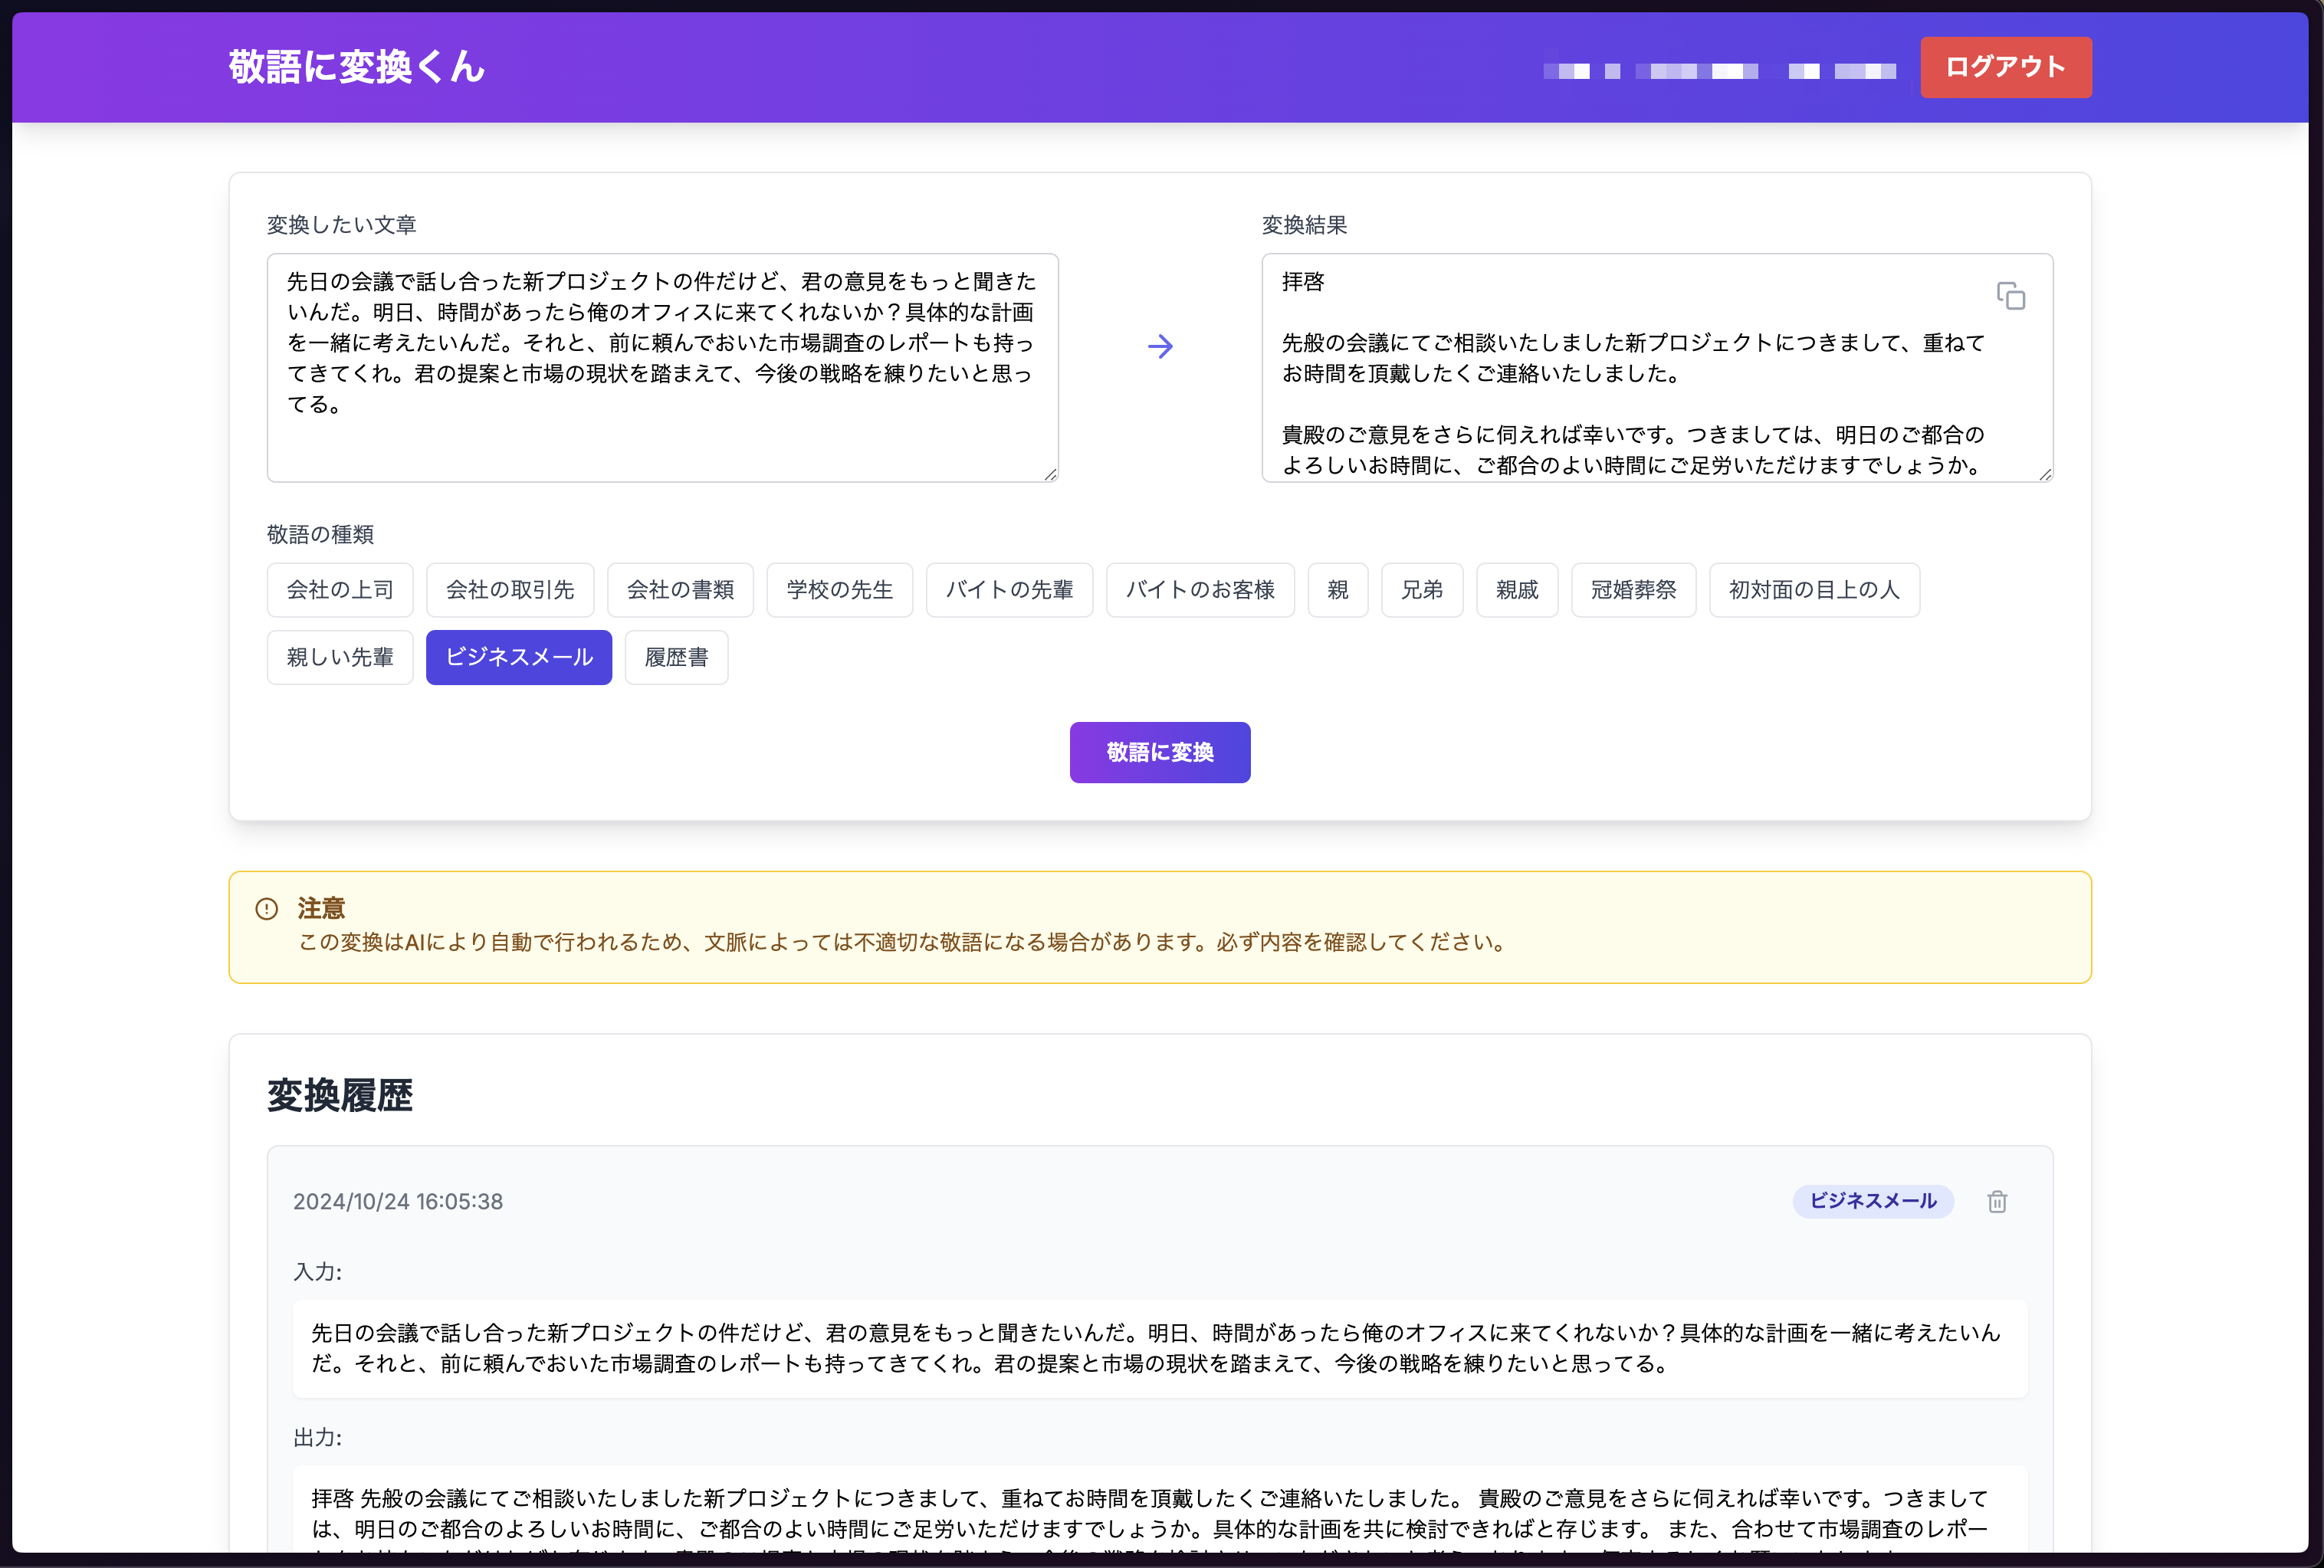Select the 初対面の目上の人 option
The image size is (2324, 1568).
tap(1814, 590)
